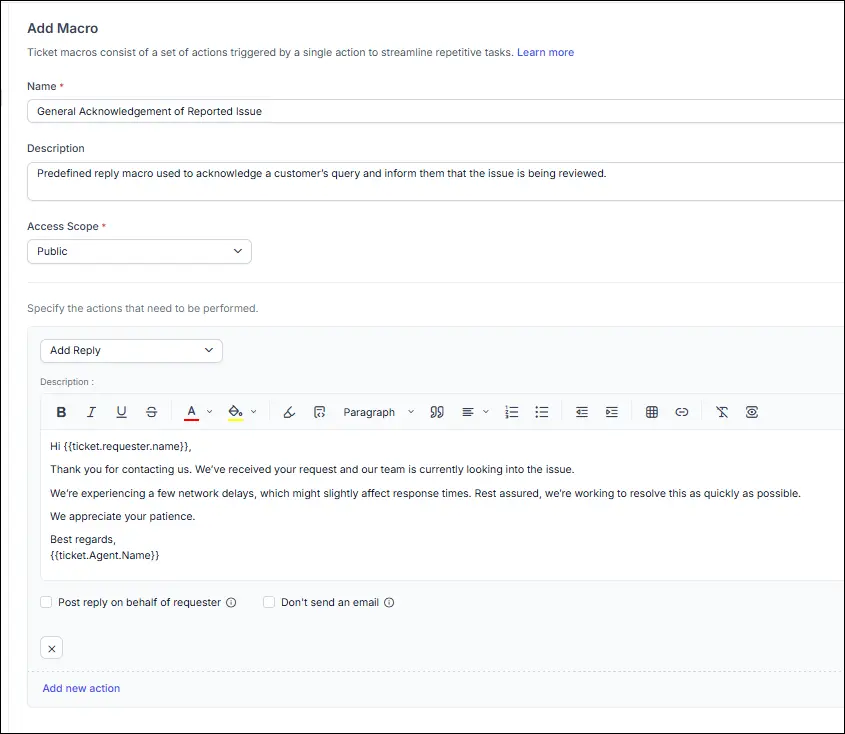The width and height of the screenshot is (845, 734).
Task: Open the Access Scope Public dropdown
Action: [140, 252]
